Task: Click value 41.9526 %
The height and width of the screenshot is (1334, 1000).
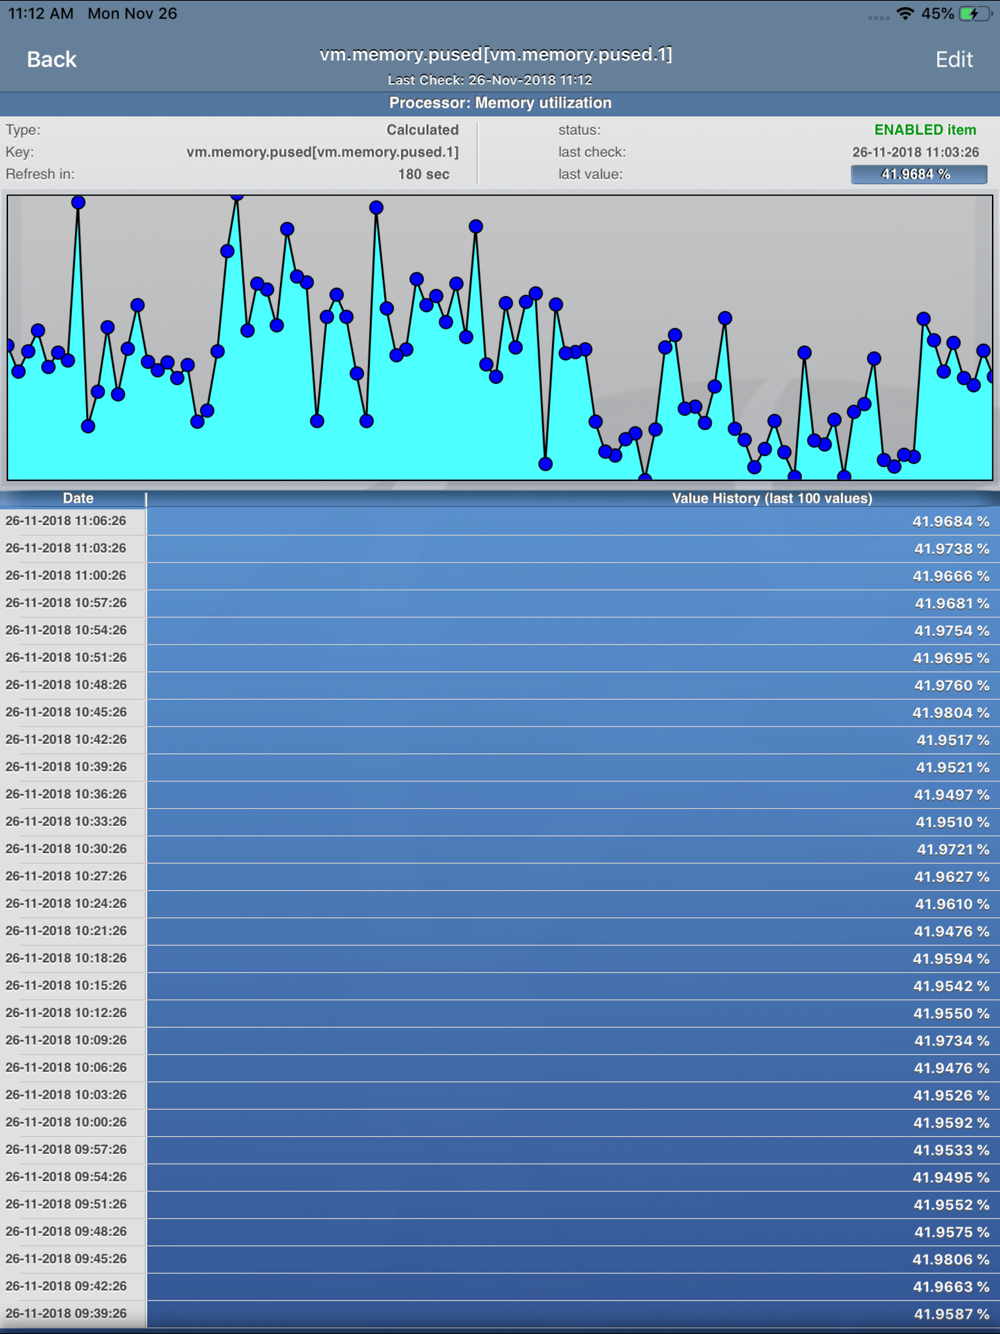Action: [x=952, y=1095]
